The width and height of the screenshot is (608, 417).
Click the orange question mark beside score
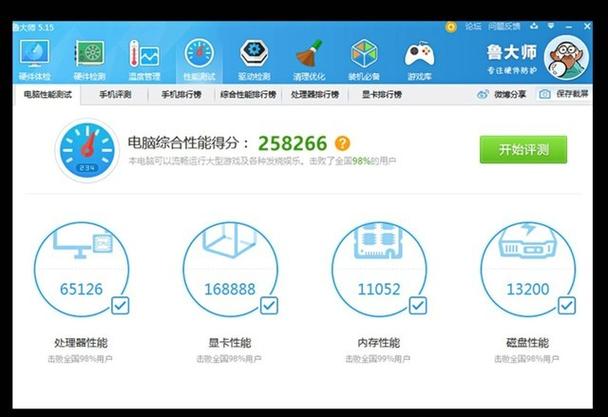point(342,143)
